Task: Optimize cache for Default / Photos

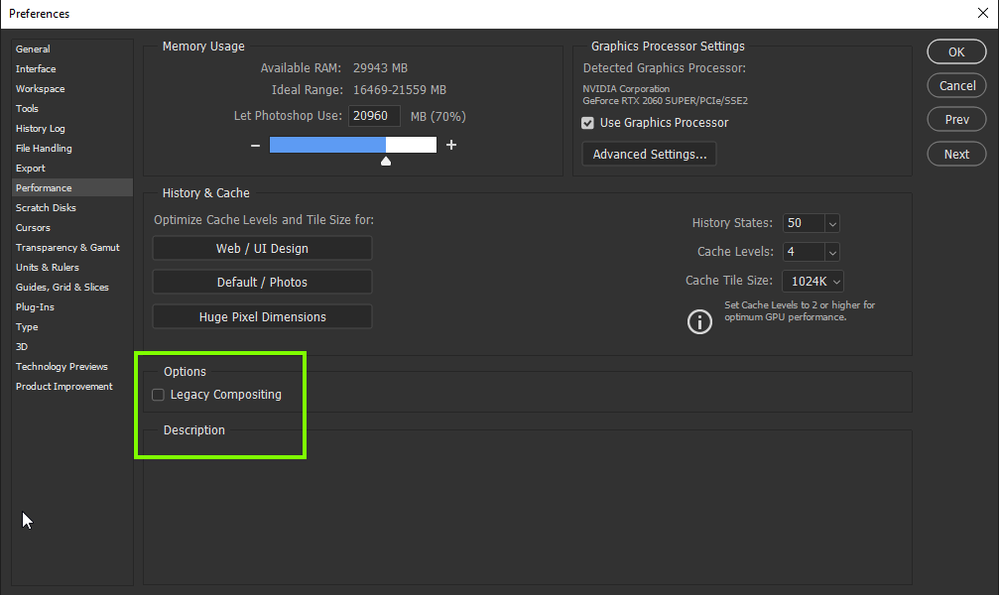Action: click(262, 282)
